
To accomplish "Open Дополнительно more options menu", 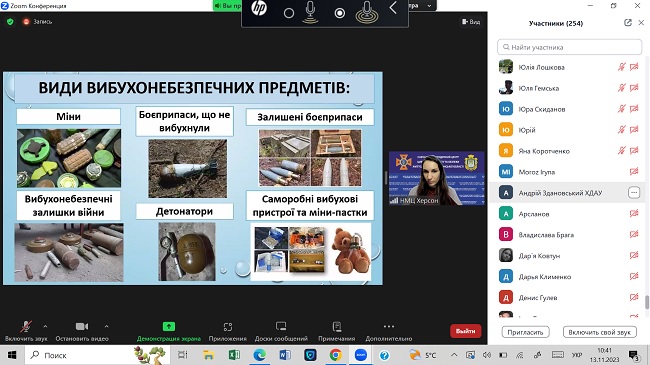I will (389, 331).
